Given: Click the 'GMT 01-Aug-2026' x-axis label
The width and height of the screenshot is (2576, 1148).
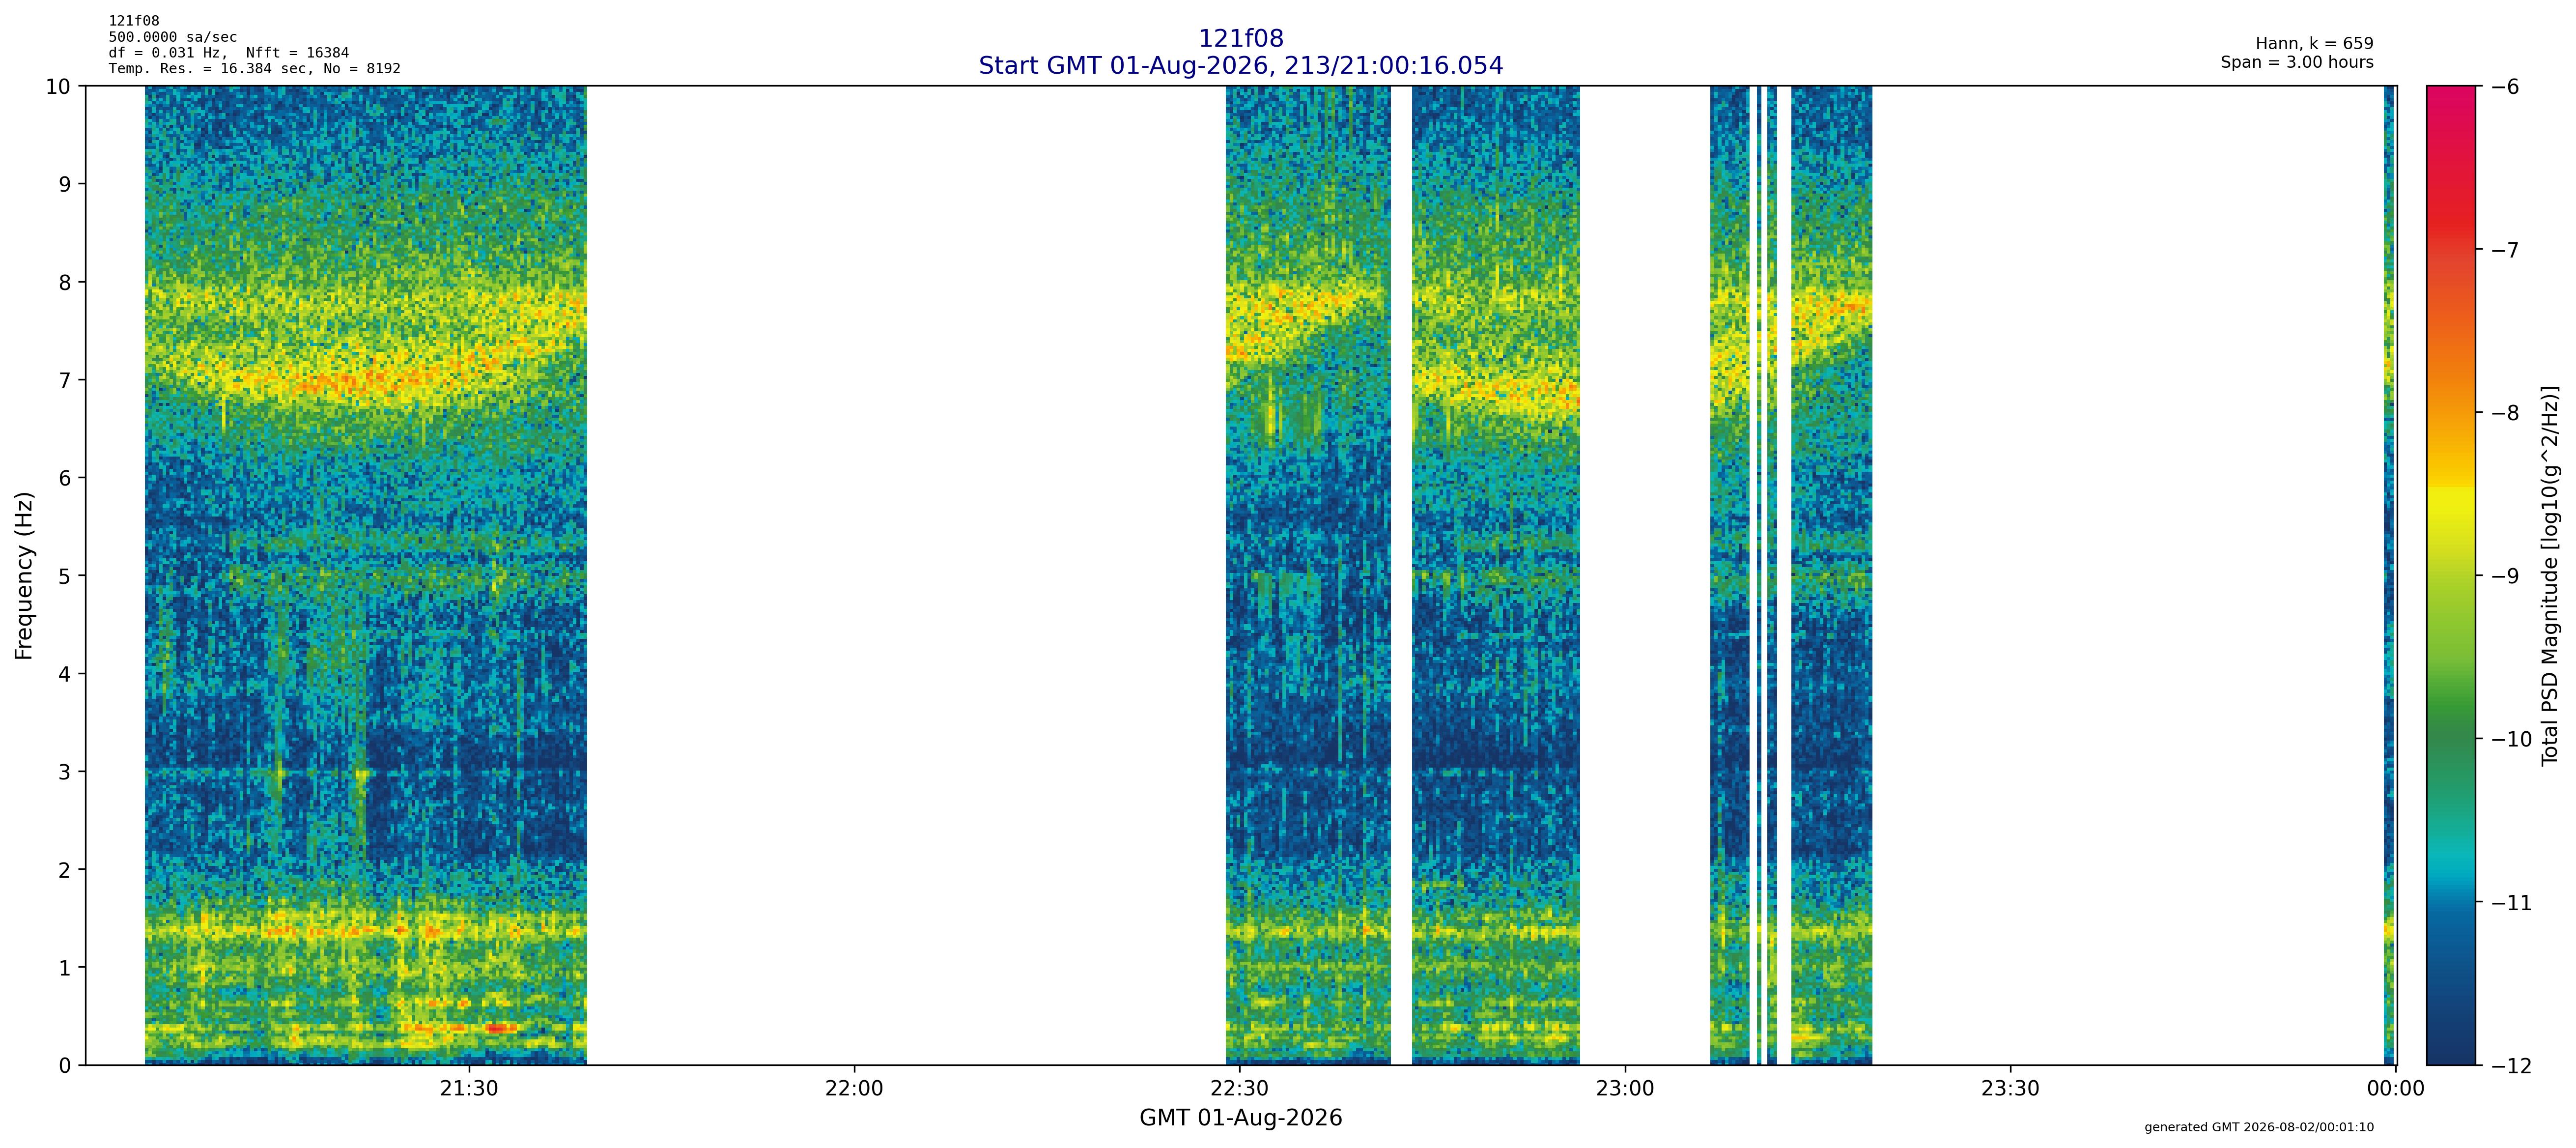Looking at the screenshot, I should [x=1241, y=1118].
